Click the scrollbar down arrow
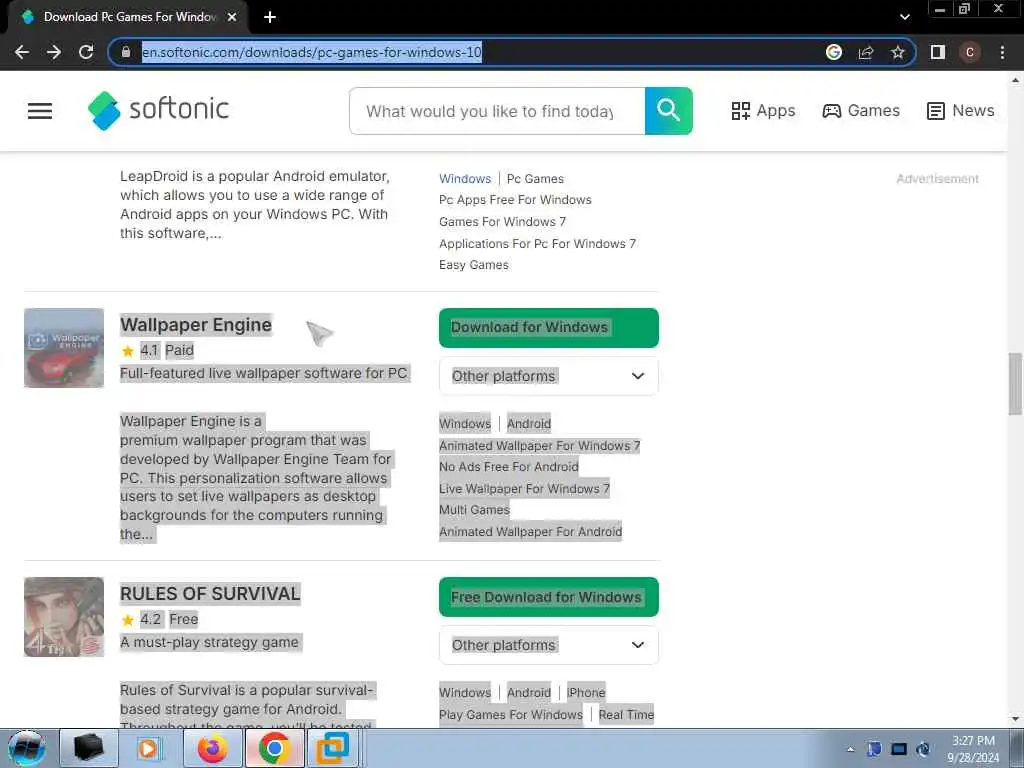The width and height of the screenshot is (1024, 768). tap(1015, 720)
